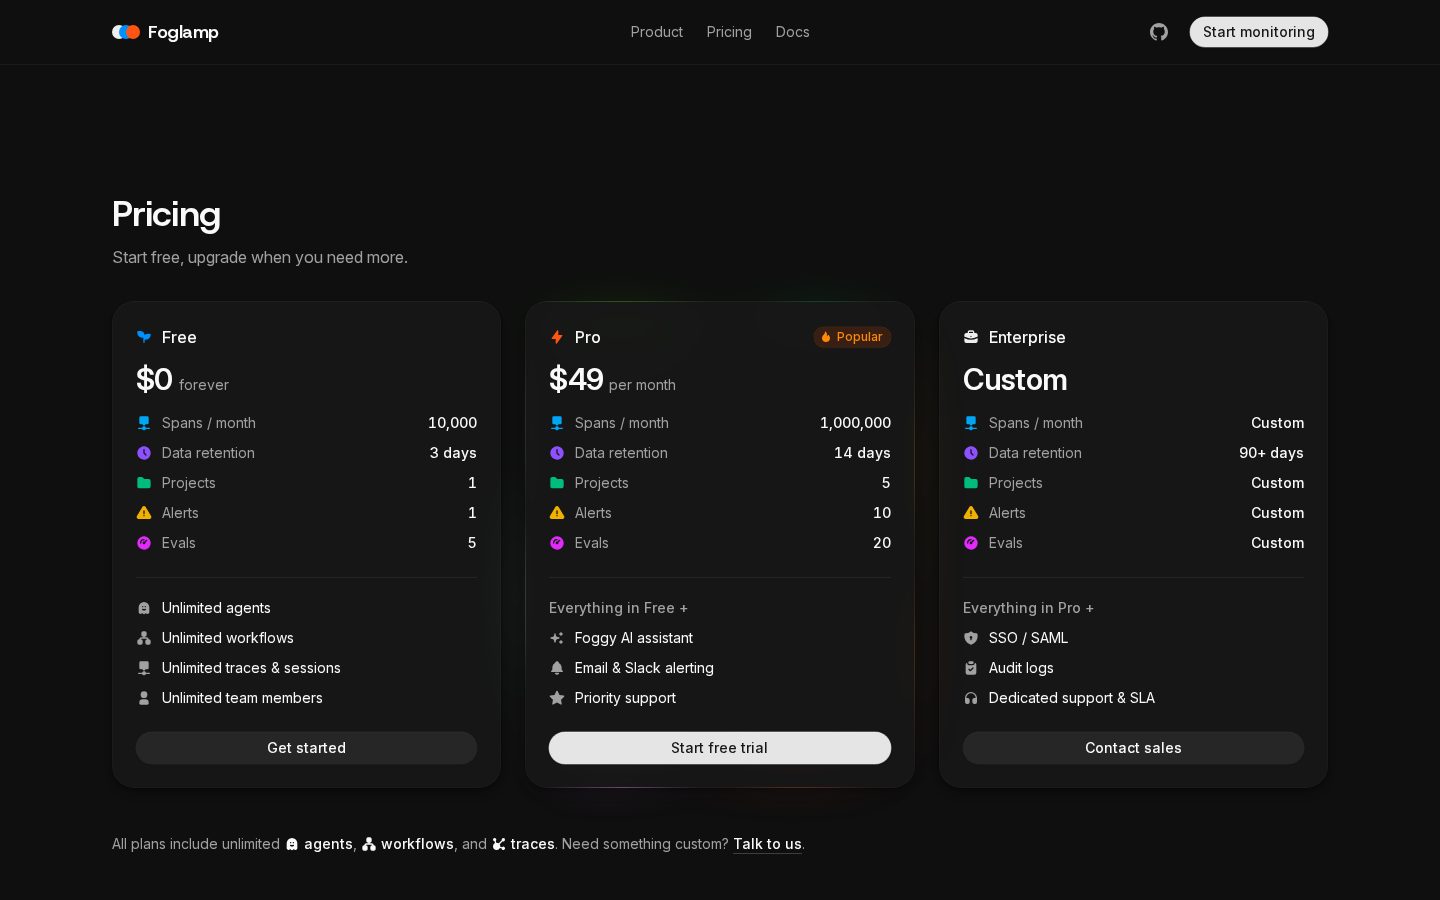Click the Unlimited team members person icon
The height and width of the screenshot is (900, 1440).
(x=144, y=698)
